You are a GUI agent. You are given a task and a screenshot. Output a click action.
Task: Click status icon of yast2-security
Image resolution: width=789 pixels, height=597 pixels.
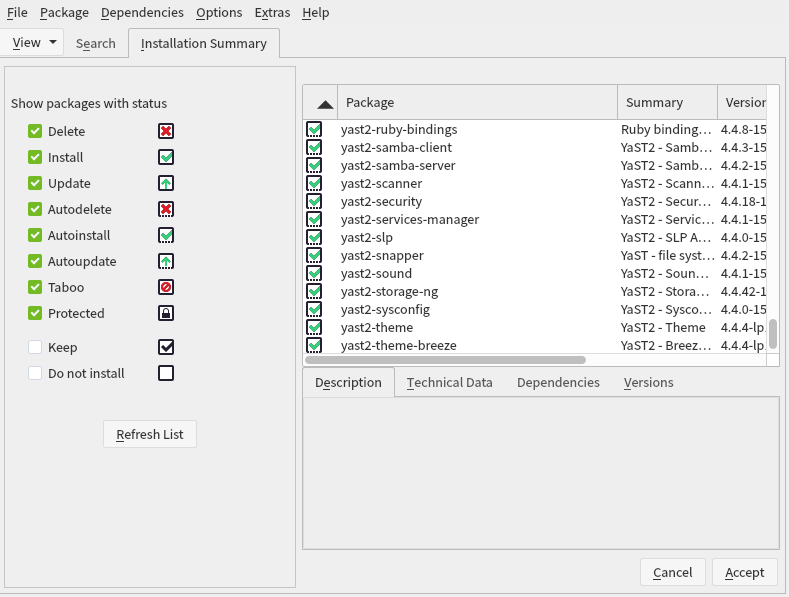314,201
